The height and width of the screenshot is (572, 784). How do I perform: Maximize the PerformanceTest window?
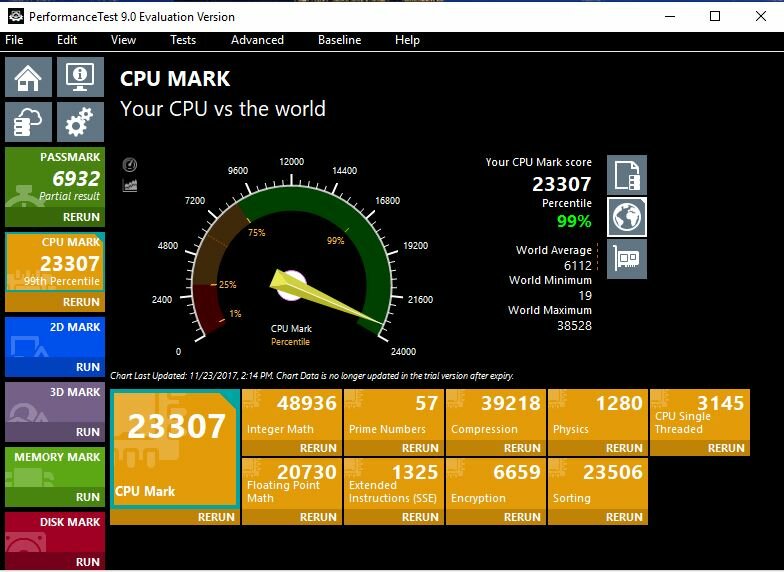point(715,16)
